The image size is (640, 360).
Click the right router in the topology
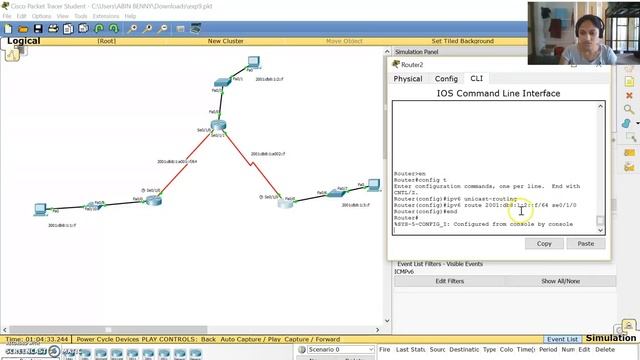pyautogui.click(x=285, y=203)
